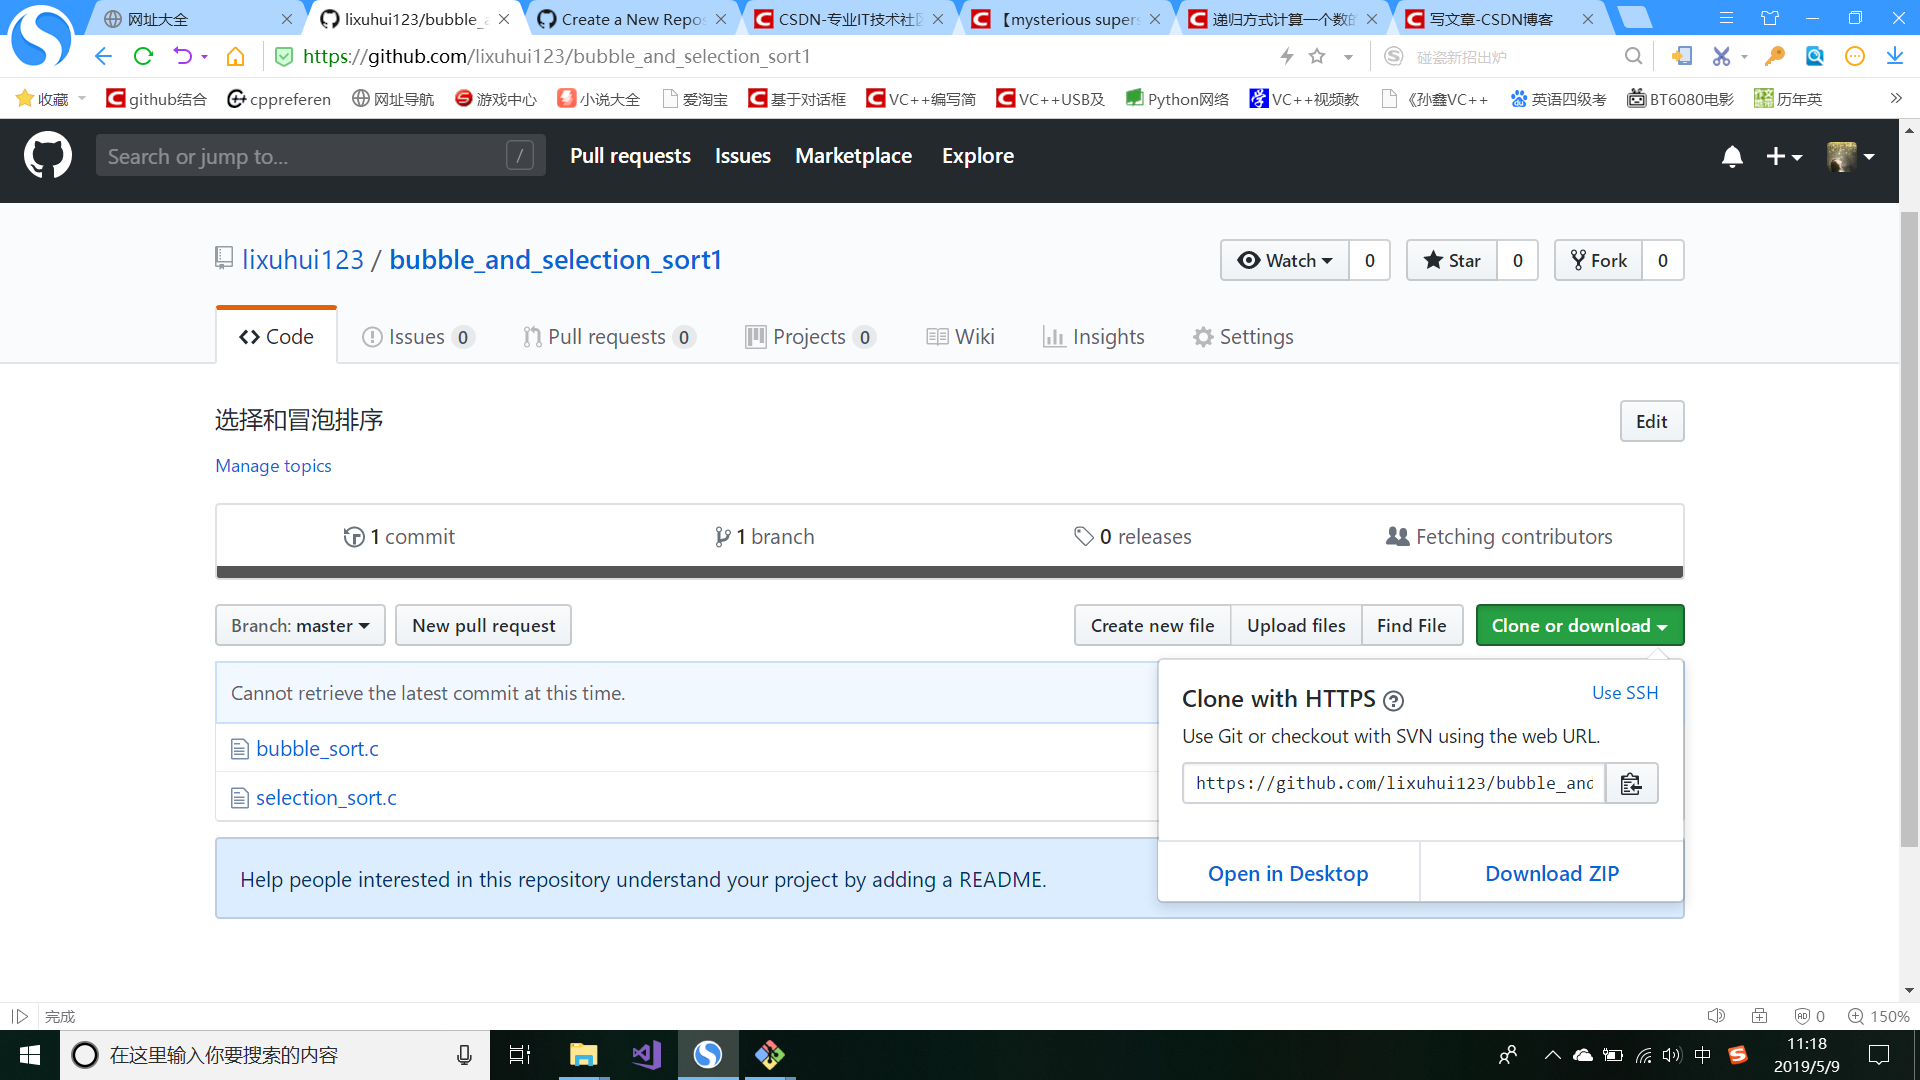Click the browser back arrow
1920x1080 pixels.
(x=103, y=56)
